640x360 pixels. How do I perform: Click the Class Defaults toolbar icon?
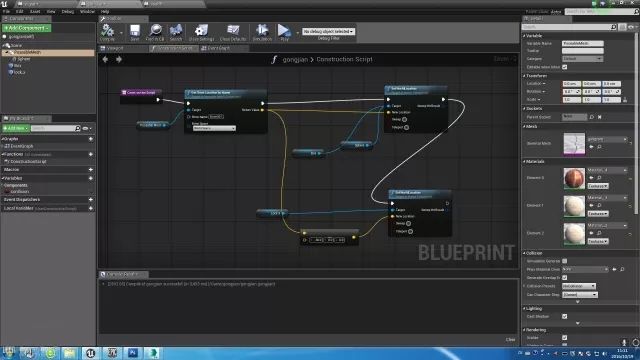pyautogui.click(x=233, y=31)
